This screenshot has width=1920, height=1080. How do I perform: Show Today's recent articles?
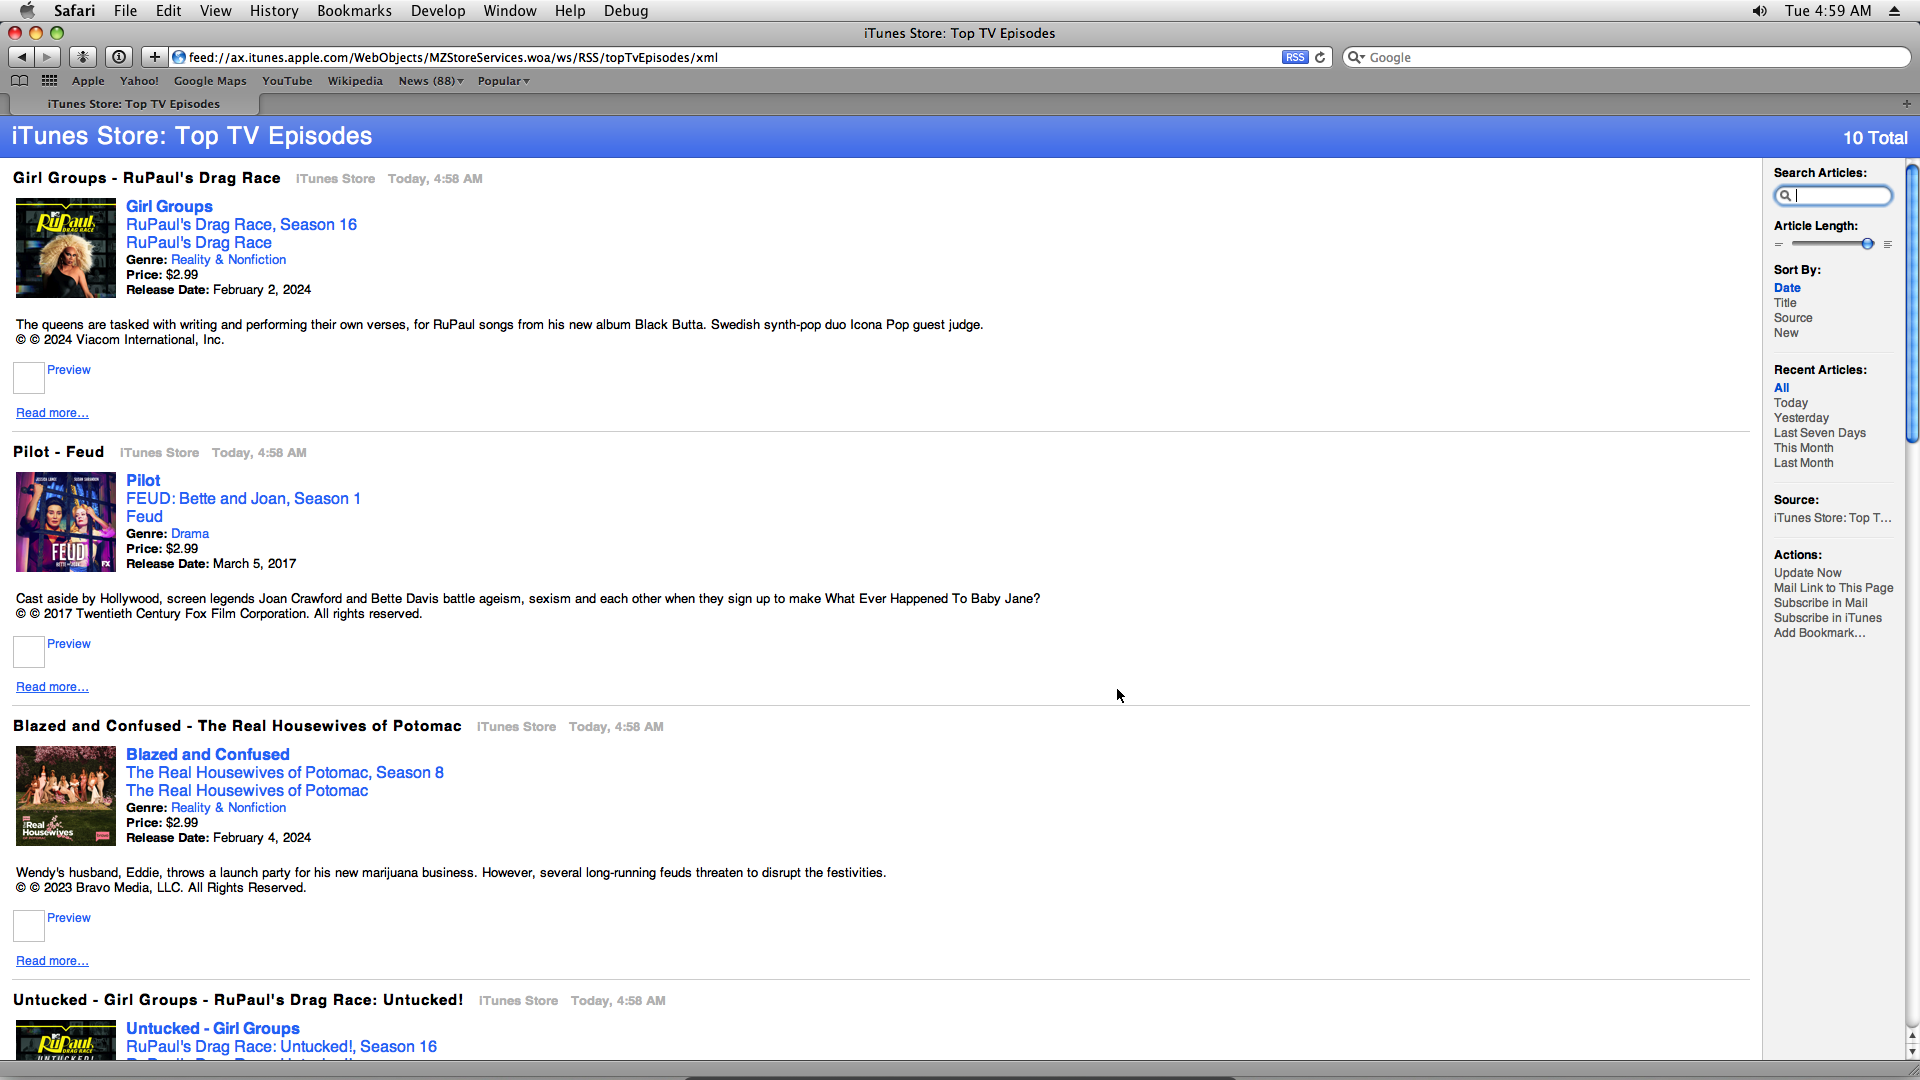click(x=1791, y=403)
